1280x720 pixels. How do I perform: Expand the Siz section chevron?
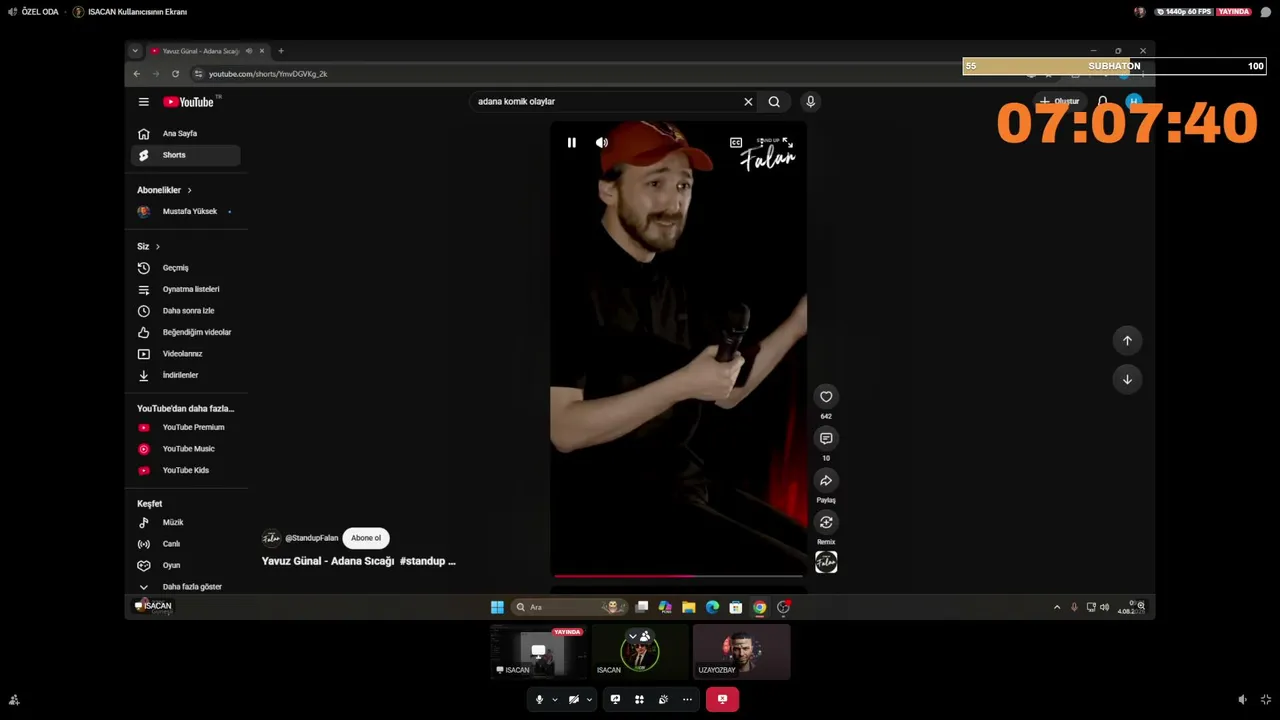point(157,247)
